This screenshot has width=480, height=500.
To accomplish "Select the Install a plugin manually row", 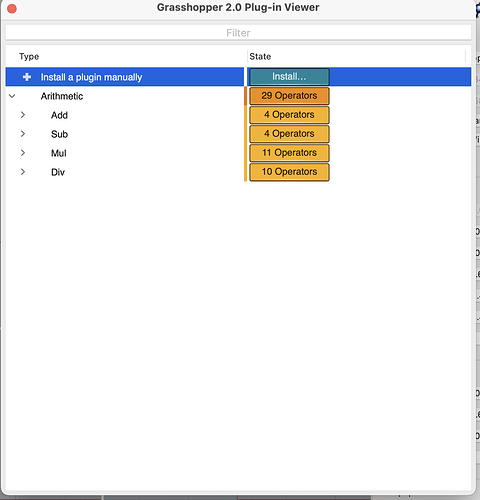I will point(238,77).
